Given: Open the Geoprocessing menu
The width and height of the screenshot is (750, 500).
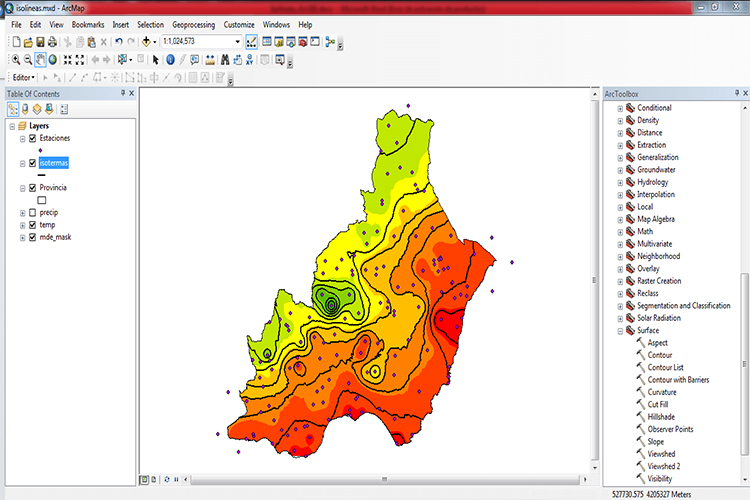Looking at the screenshot, I should [x=192, y=23].
